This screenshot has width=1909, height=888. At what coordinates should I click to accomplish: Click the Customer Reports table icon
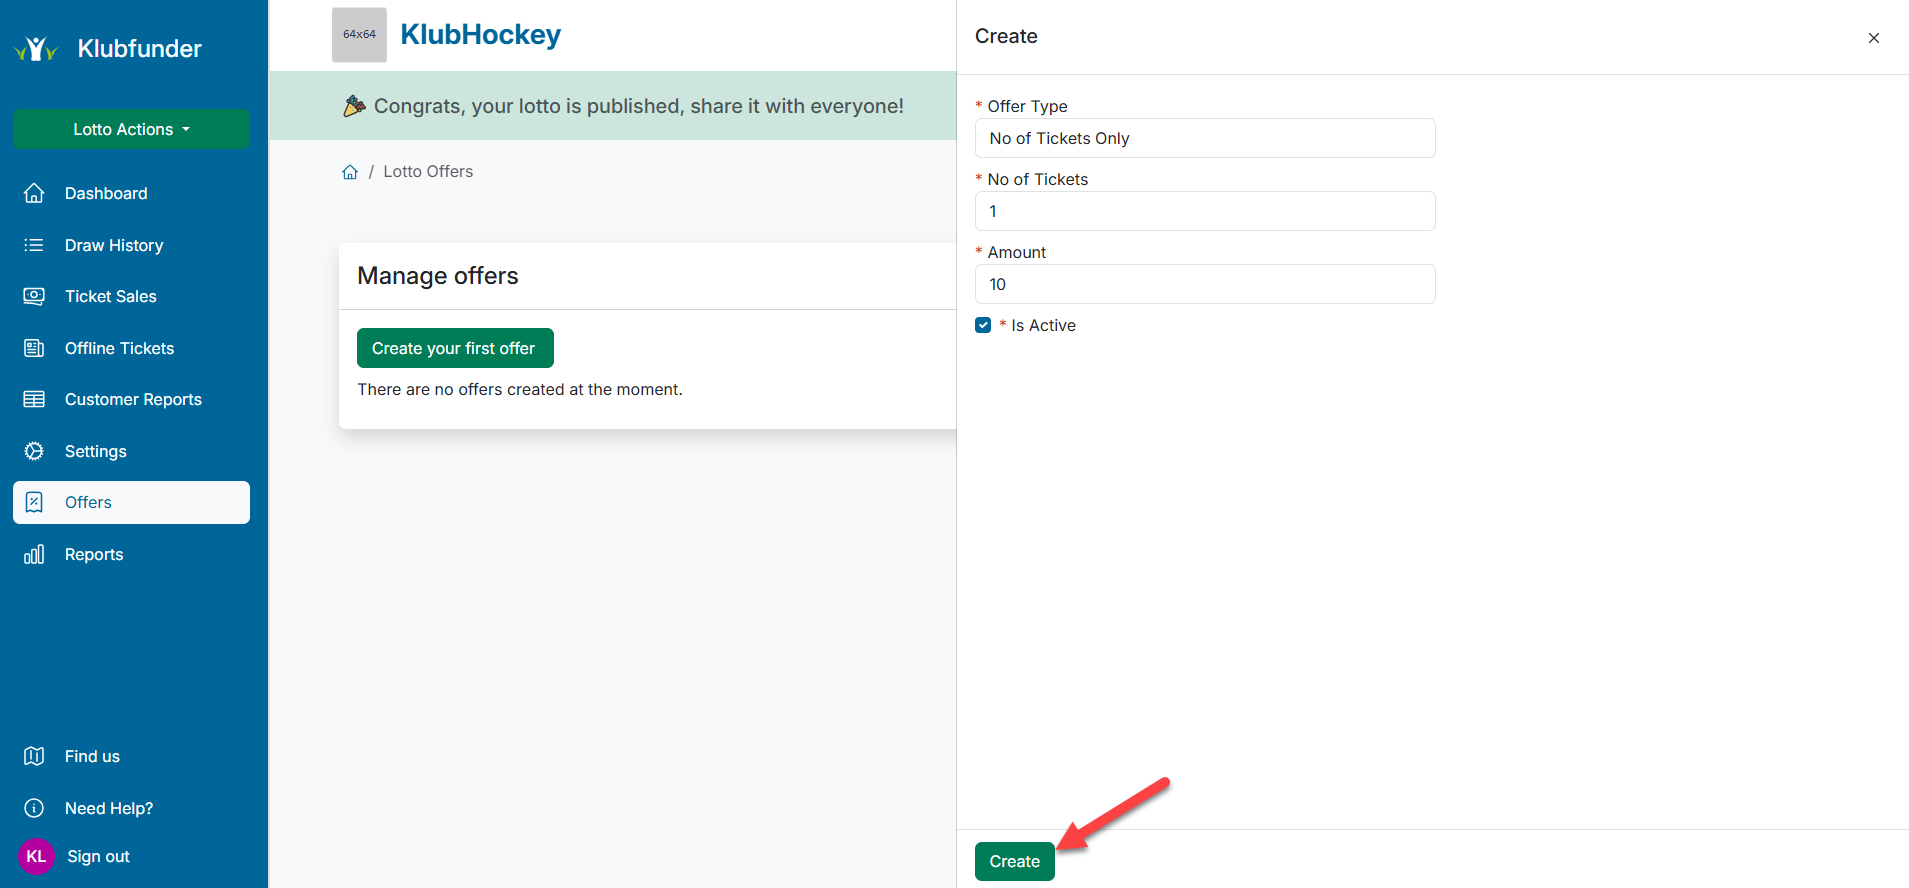pos(34,399)
